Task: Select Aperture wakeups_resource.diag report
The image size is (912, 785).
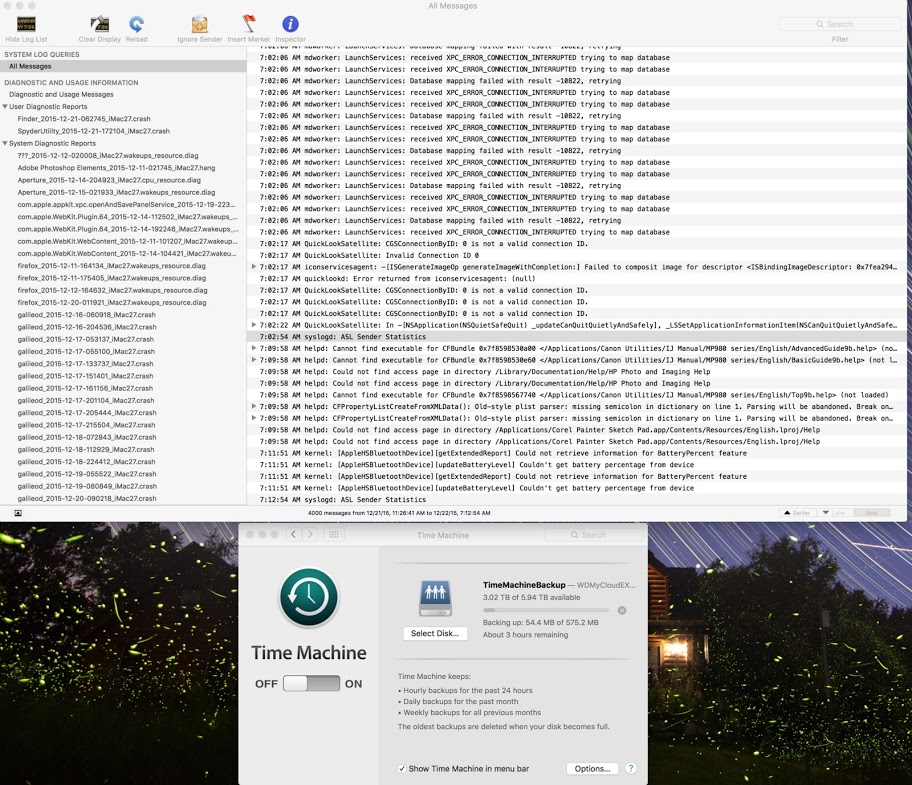Action: [x=116, y=192]
